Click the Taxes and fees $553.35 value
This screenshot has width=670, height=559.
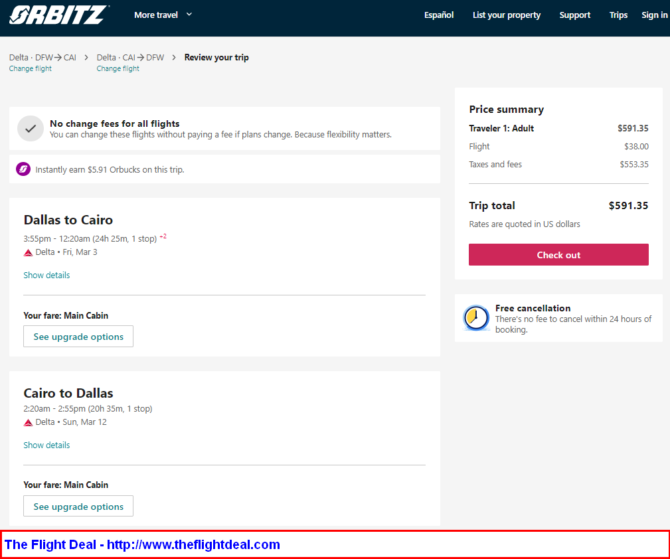pos(634,165)
